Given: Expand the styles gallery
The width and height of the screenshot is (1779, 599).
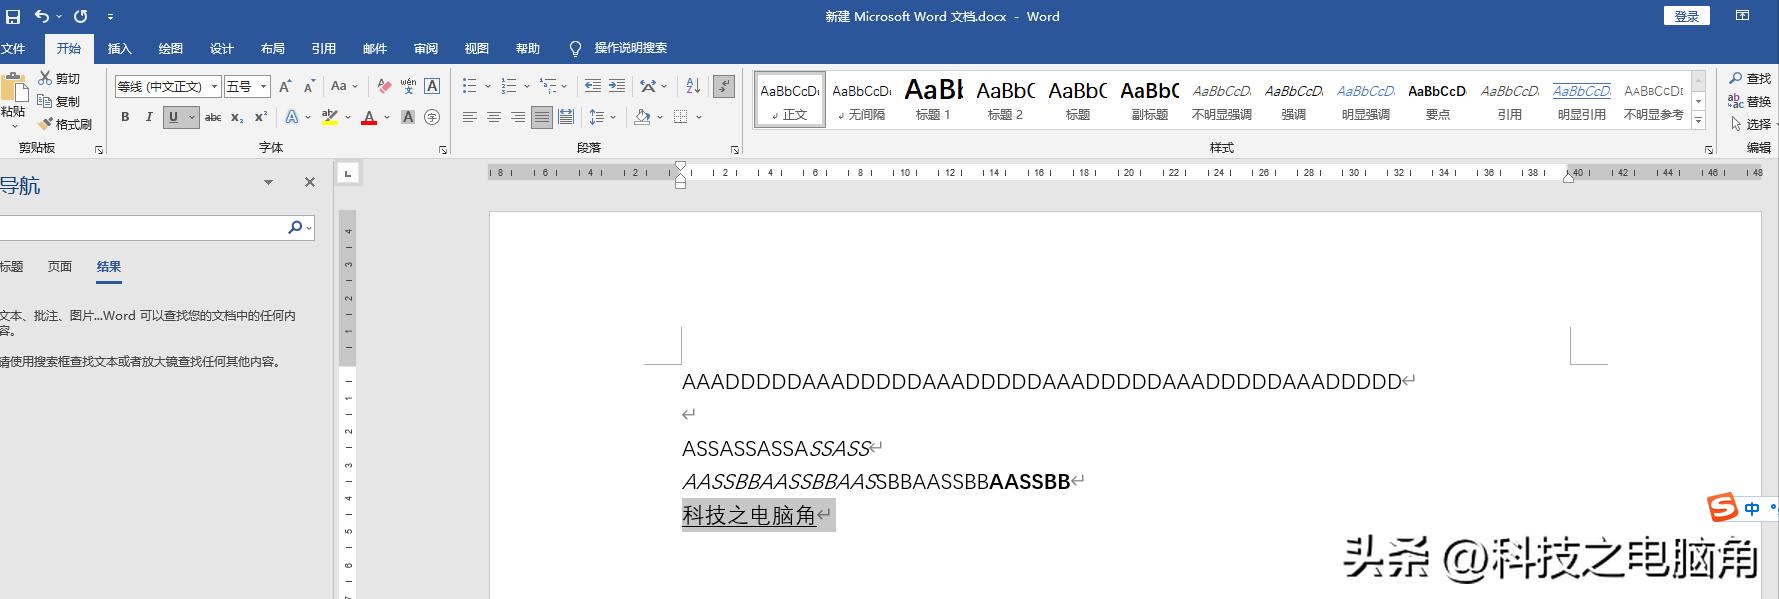Looking at the screenshot, I should 1698,120.
